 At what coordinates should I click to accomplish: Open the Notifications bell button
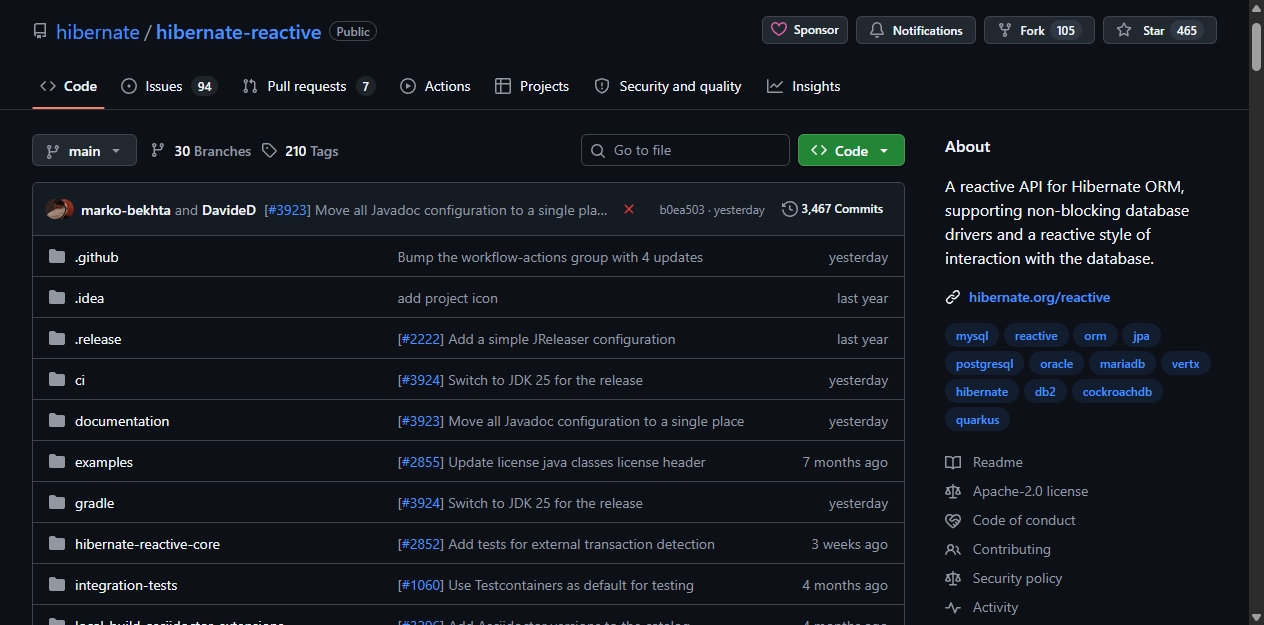[915, 30]
